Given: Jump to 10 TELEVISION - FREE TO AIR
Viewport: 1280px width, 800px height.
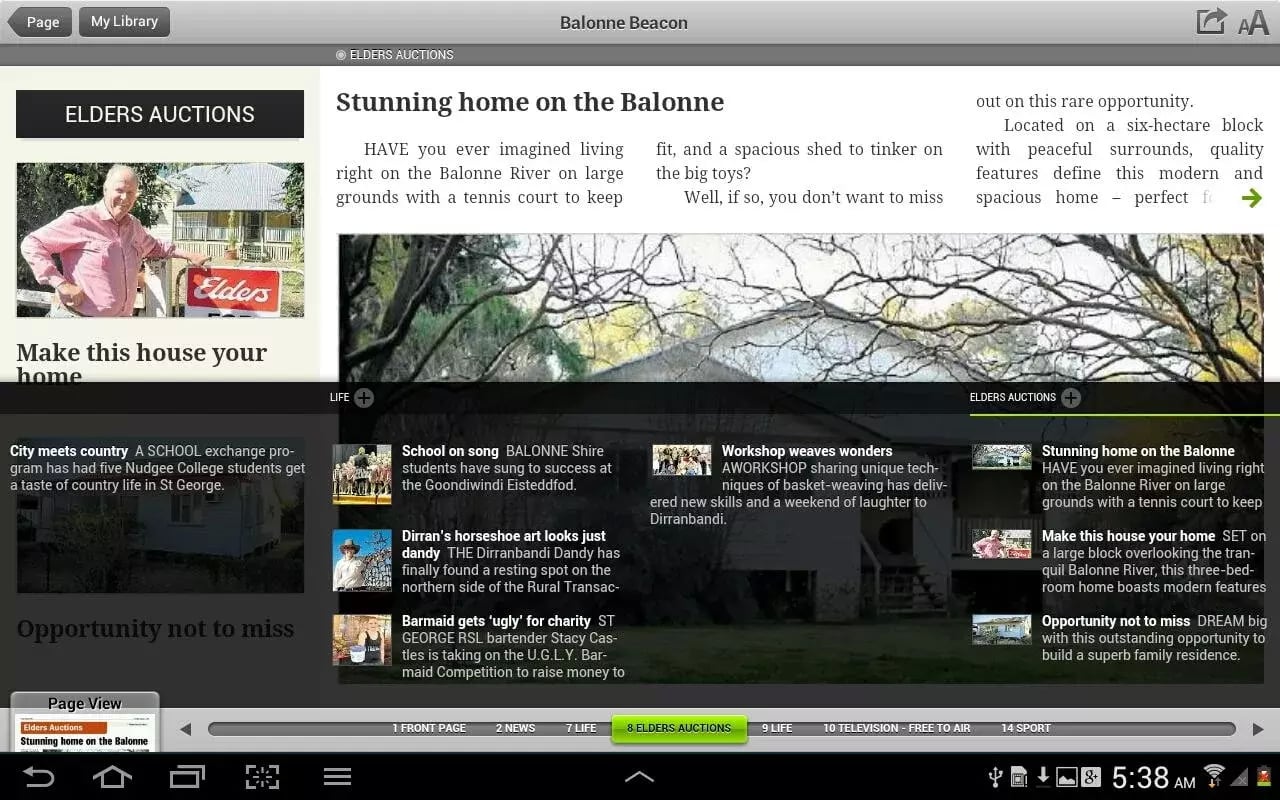Looking at the screenshot, I should click(897, 728).
